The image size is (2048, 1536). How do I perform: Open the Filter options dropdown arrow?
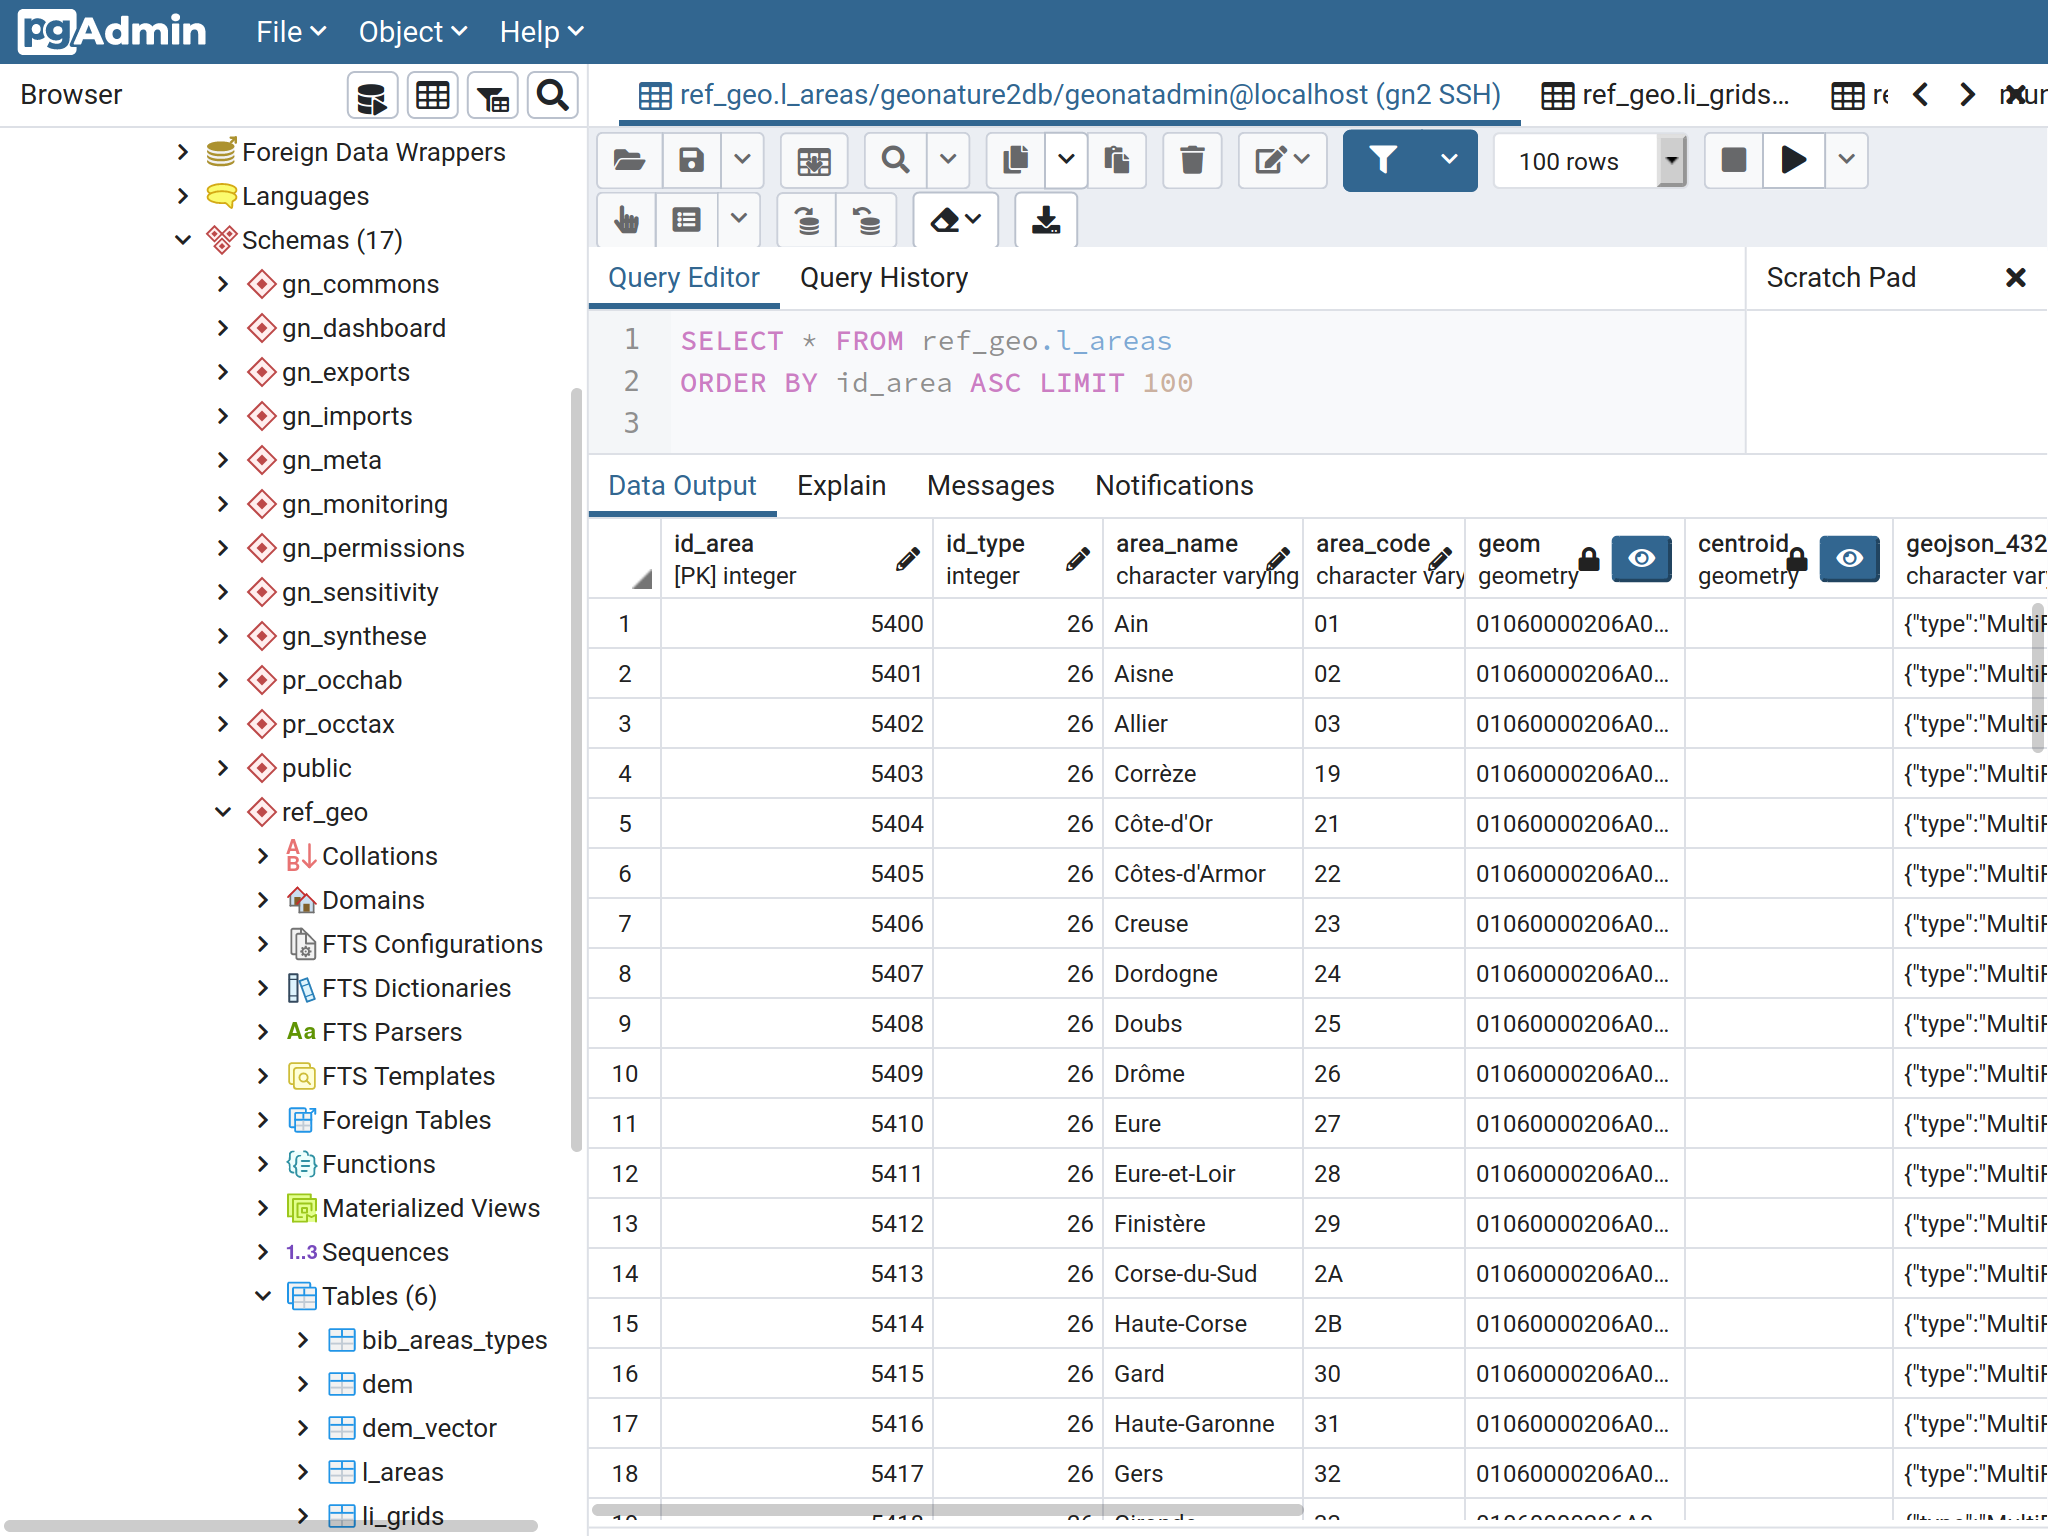tap(1449, 160)
